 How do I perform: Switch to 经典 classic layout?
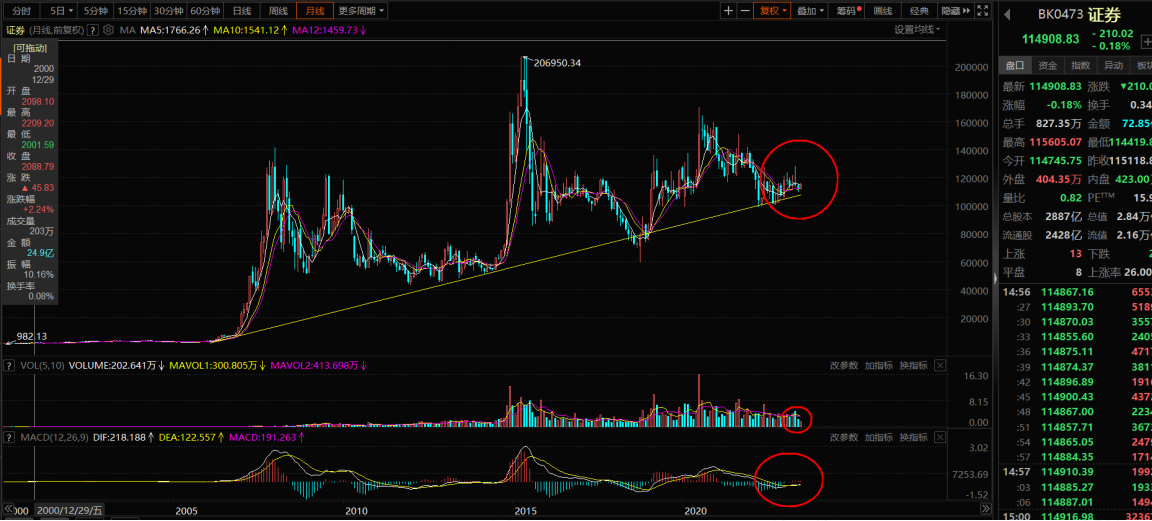(919, 10)
